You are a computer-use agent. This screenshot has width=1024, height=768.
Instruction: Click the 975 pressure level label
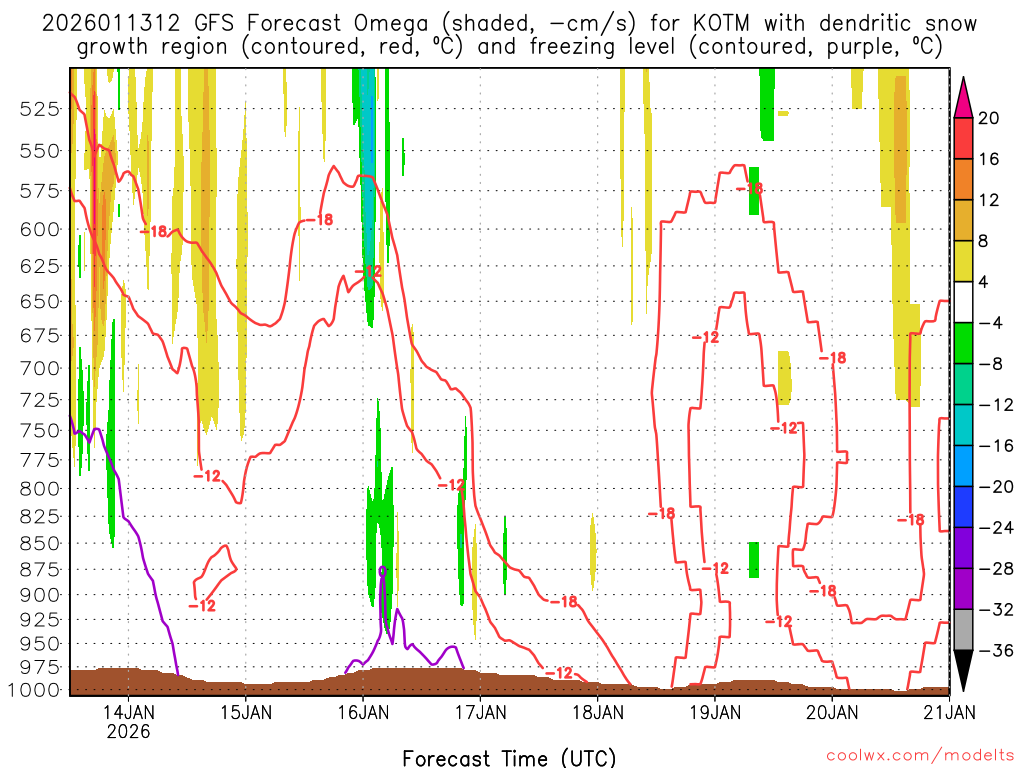40,667
